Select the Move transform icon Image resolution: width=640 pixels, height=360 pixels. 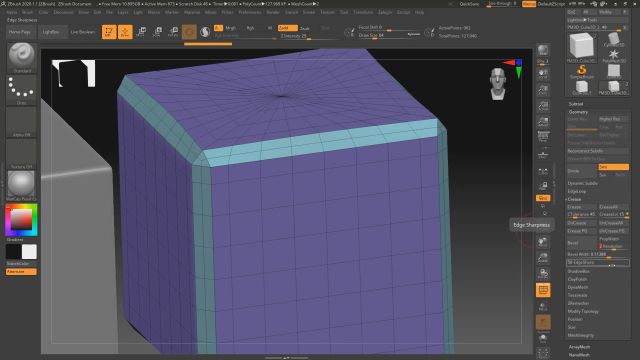(141, 32)
